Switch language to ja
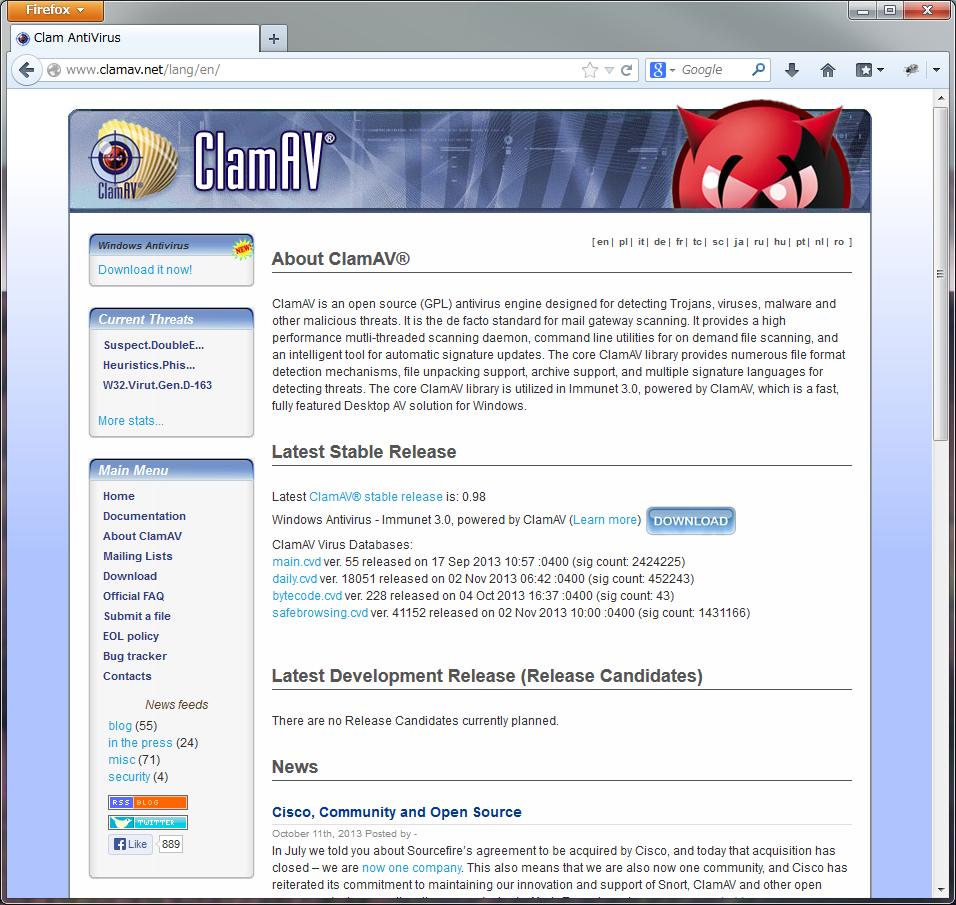Image resolution: width=956 pixels, height=905 pixels. point(739,243)
